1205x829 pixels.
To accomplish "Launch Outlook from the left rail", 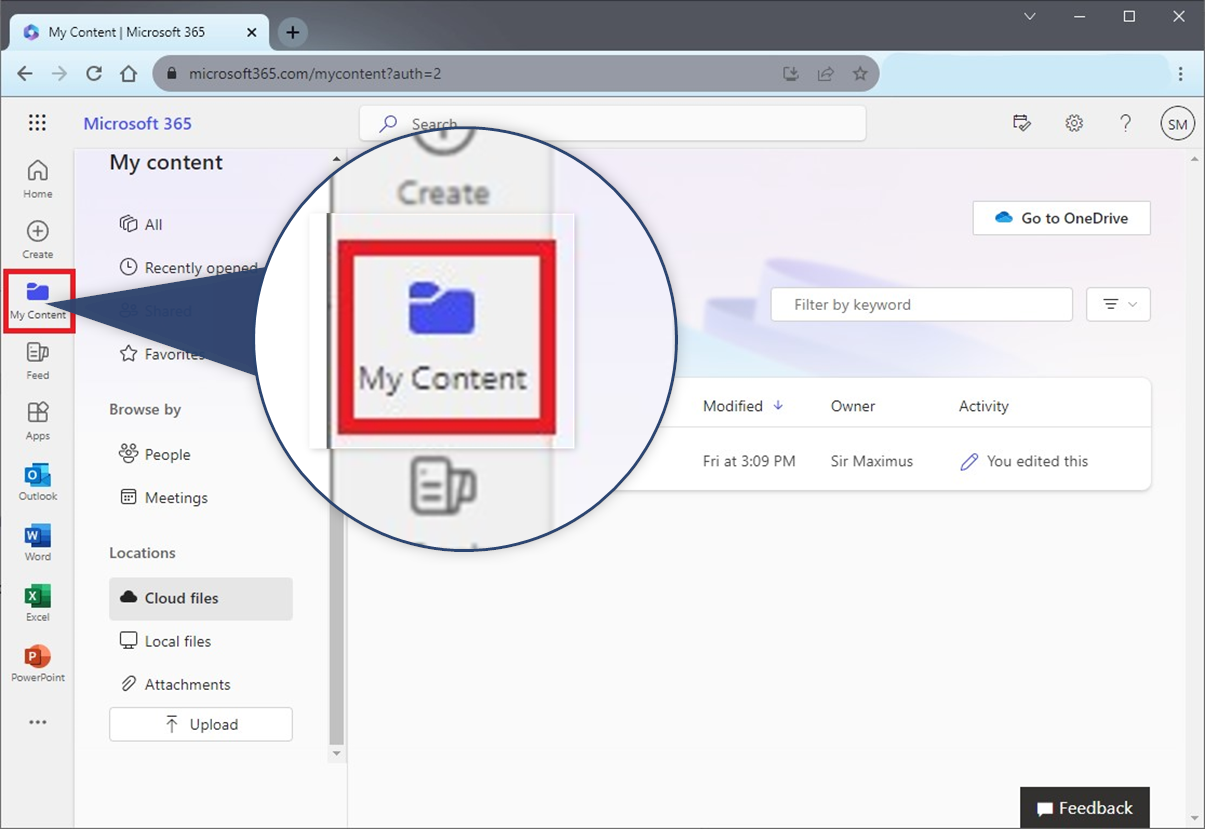I will [x=37, y=481].
